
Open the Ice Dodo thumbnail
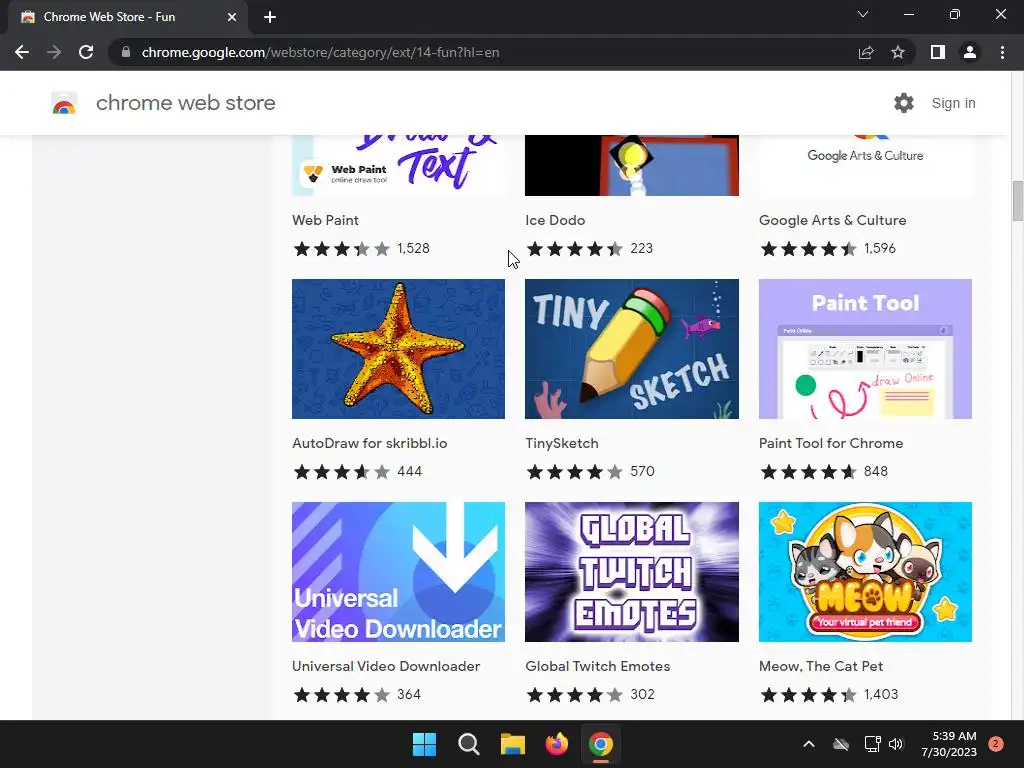coord(632,165)
